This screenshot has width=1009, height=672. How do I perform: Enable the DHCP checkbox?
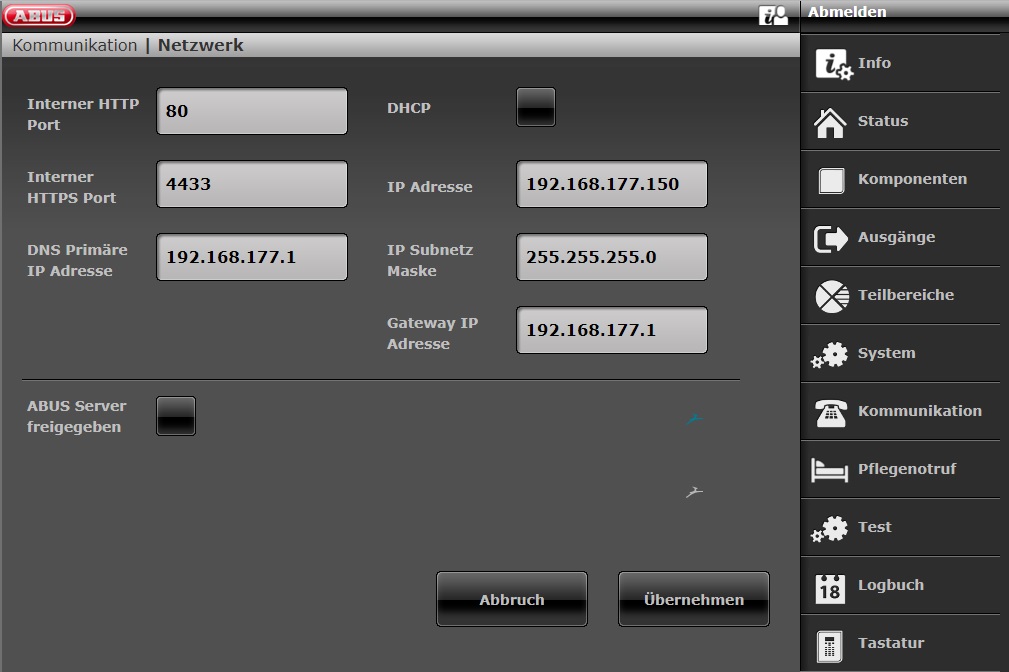pyautogui.click(x=535, y=108)
